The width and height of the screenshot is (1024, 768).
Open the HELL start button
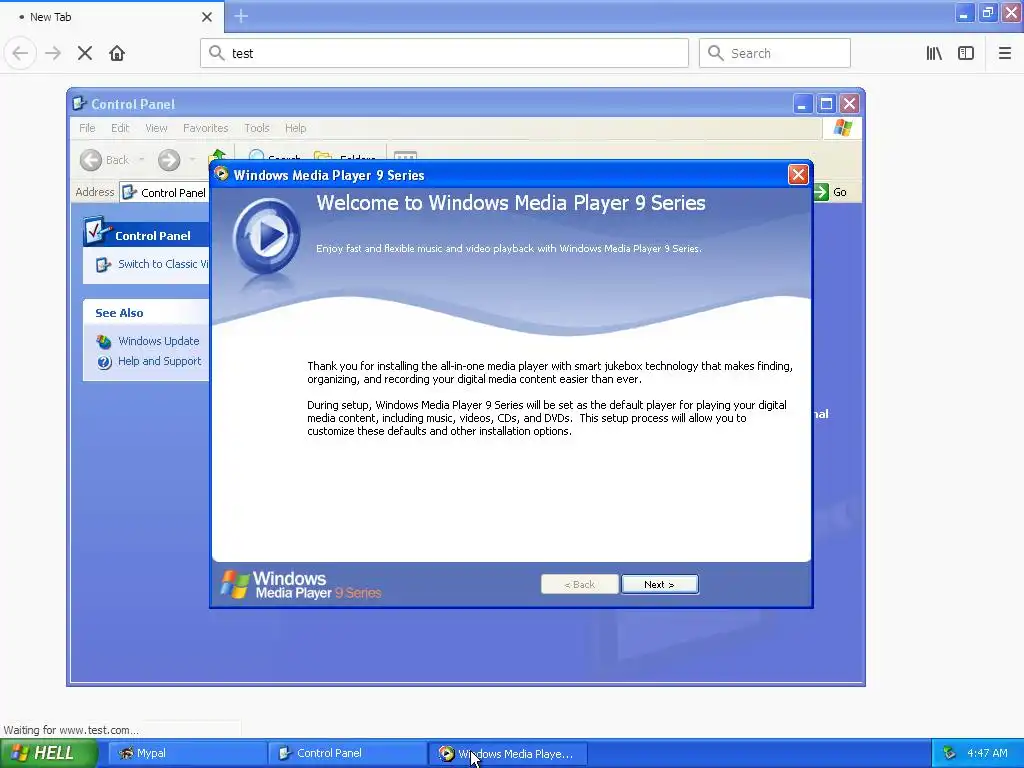(x=48, y=753)
